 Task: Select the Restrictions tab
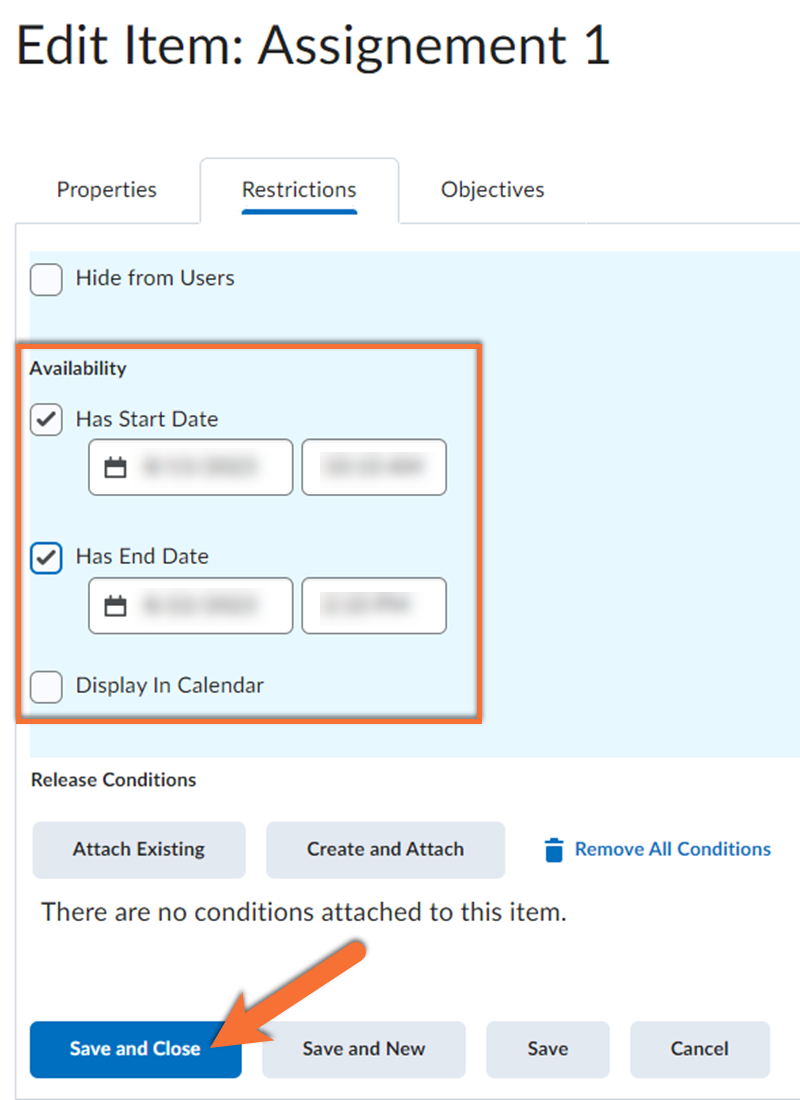pos(299,190)
